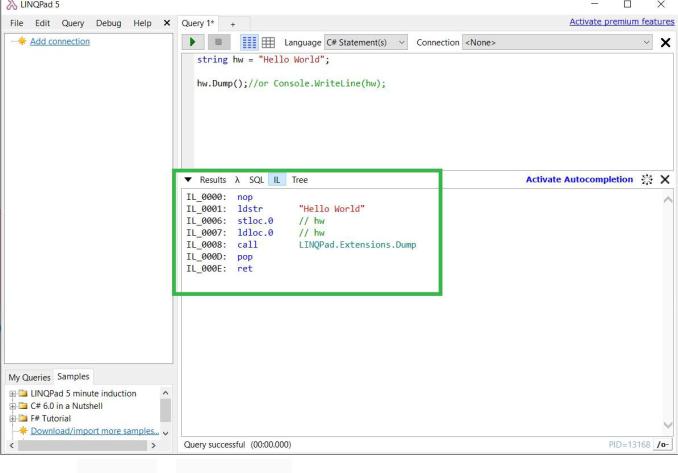Click Activate premium features link
This screenshot has height=473, width=678.
(x=622, y=22)
